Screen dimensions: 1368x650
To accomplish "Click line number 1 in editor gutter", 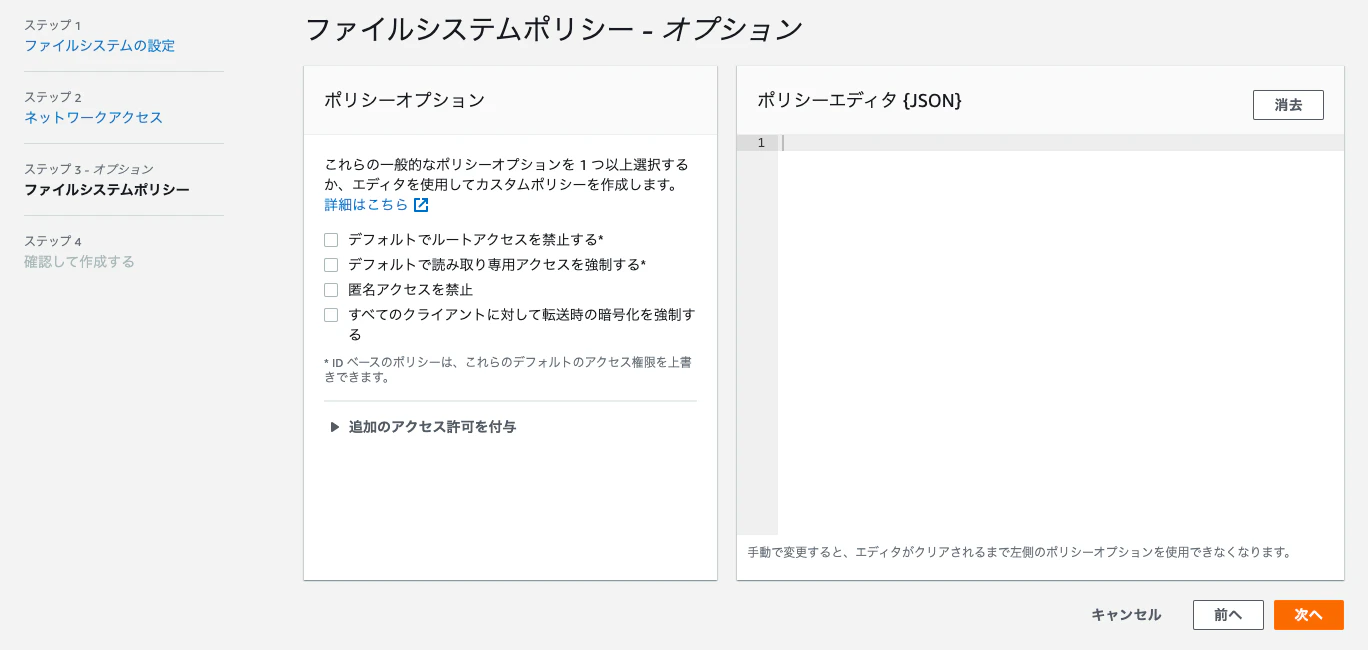I will point(760,143).
